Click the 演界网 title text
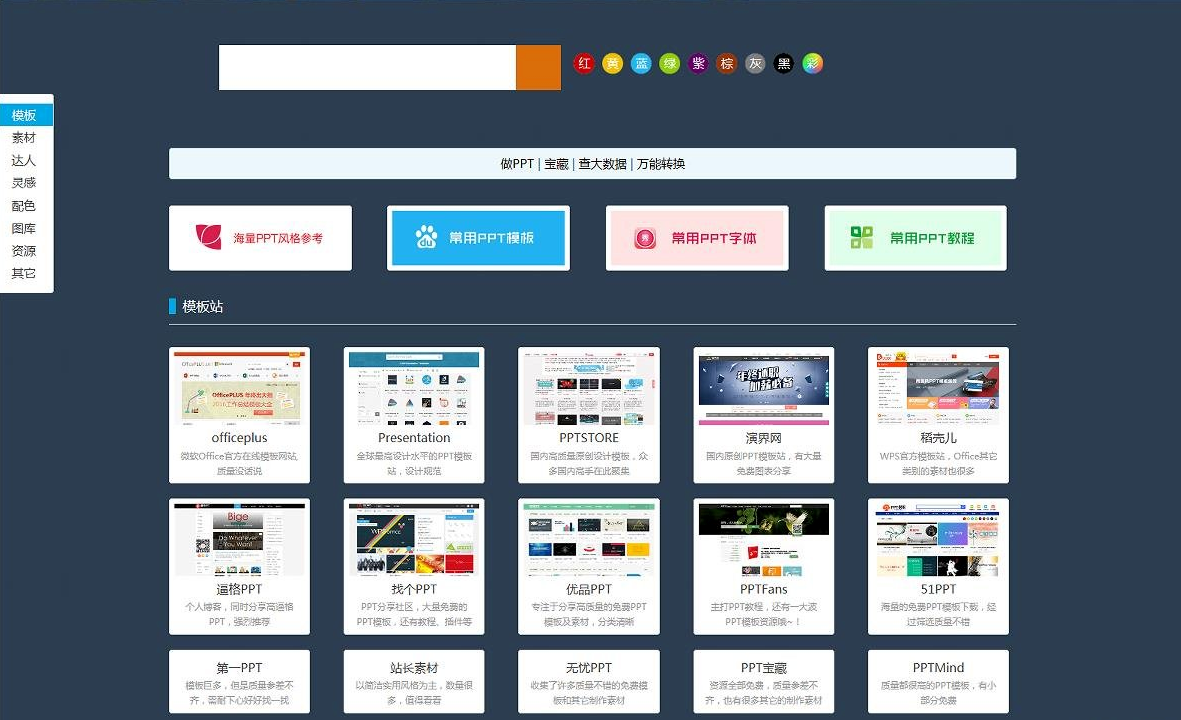Viewport: 1181px width, 720px height. (764, 438)
